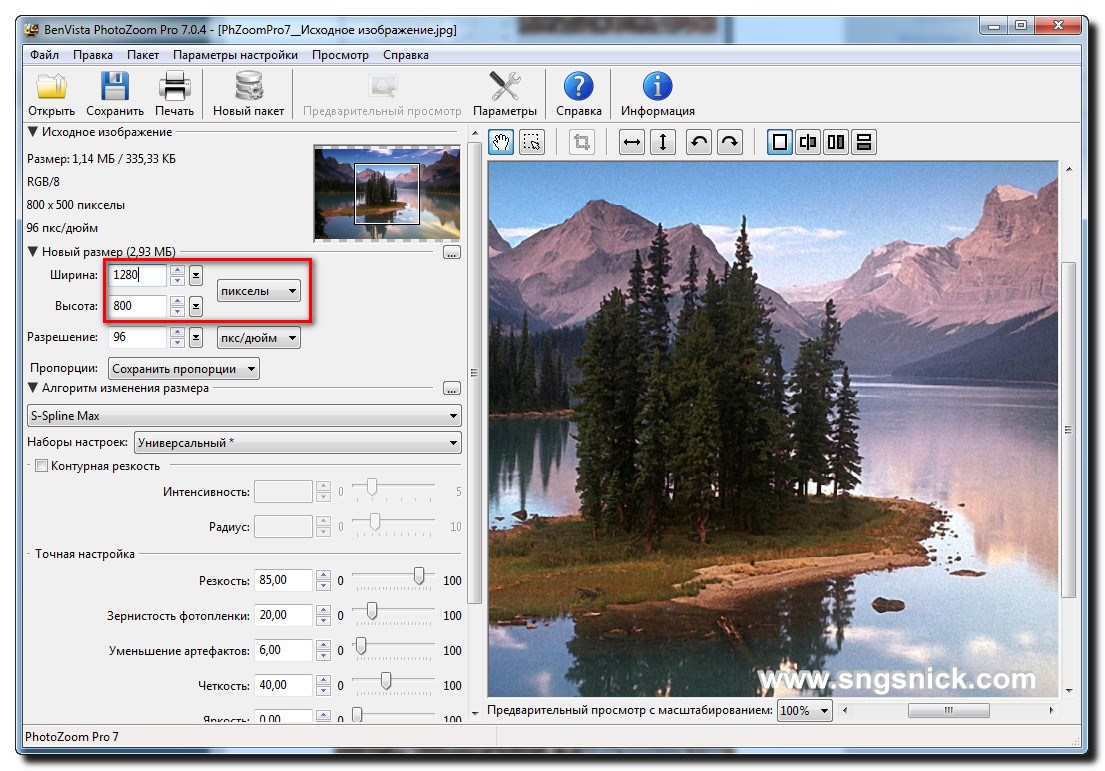This screenshot has width=1105, height=771.
Task: Click the ellipsis button beside Алгоритм изменения размера
Action: click(x=452, y=388)
